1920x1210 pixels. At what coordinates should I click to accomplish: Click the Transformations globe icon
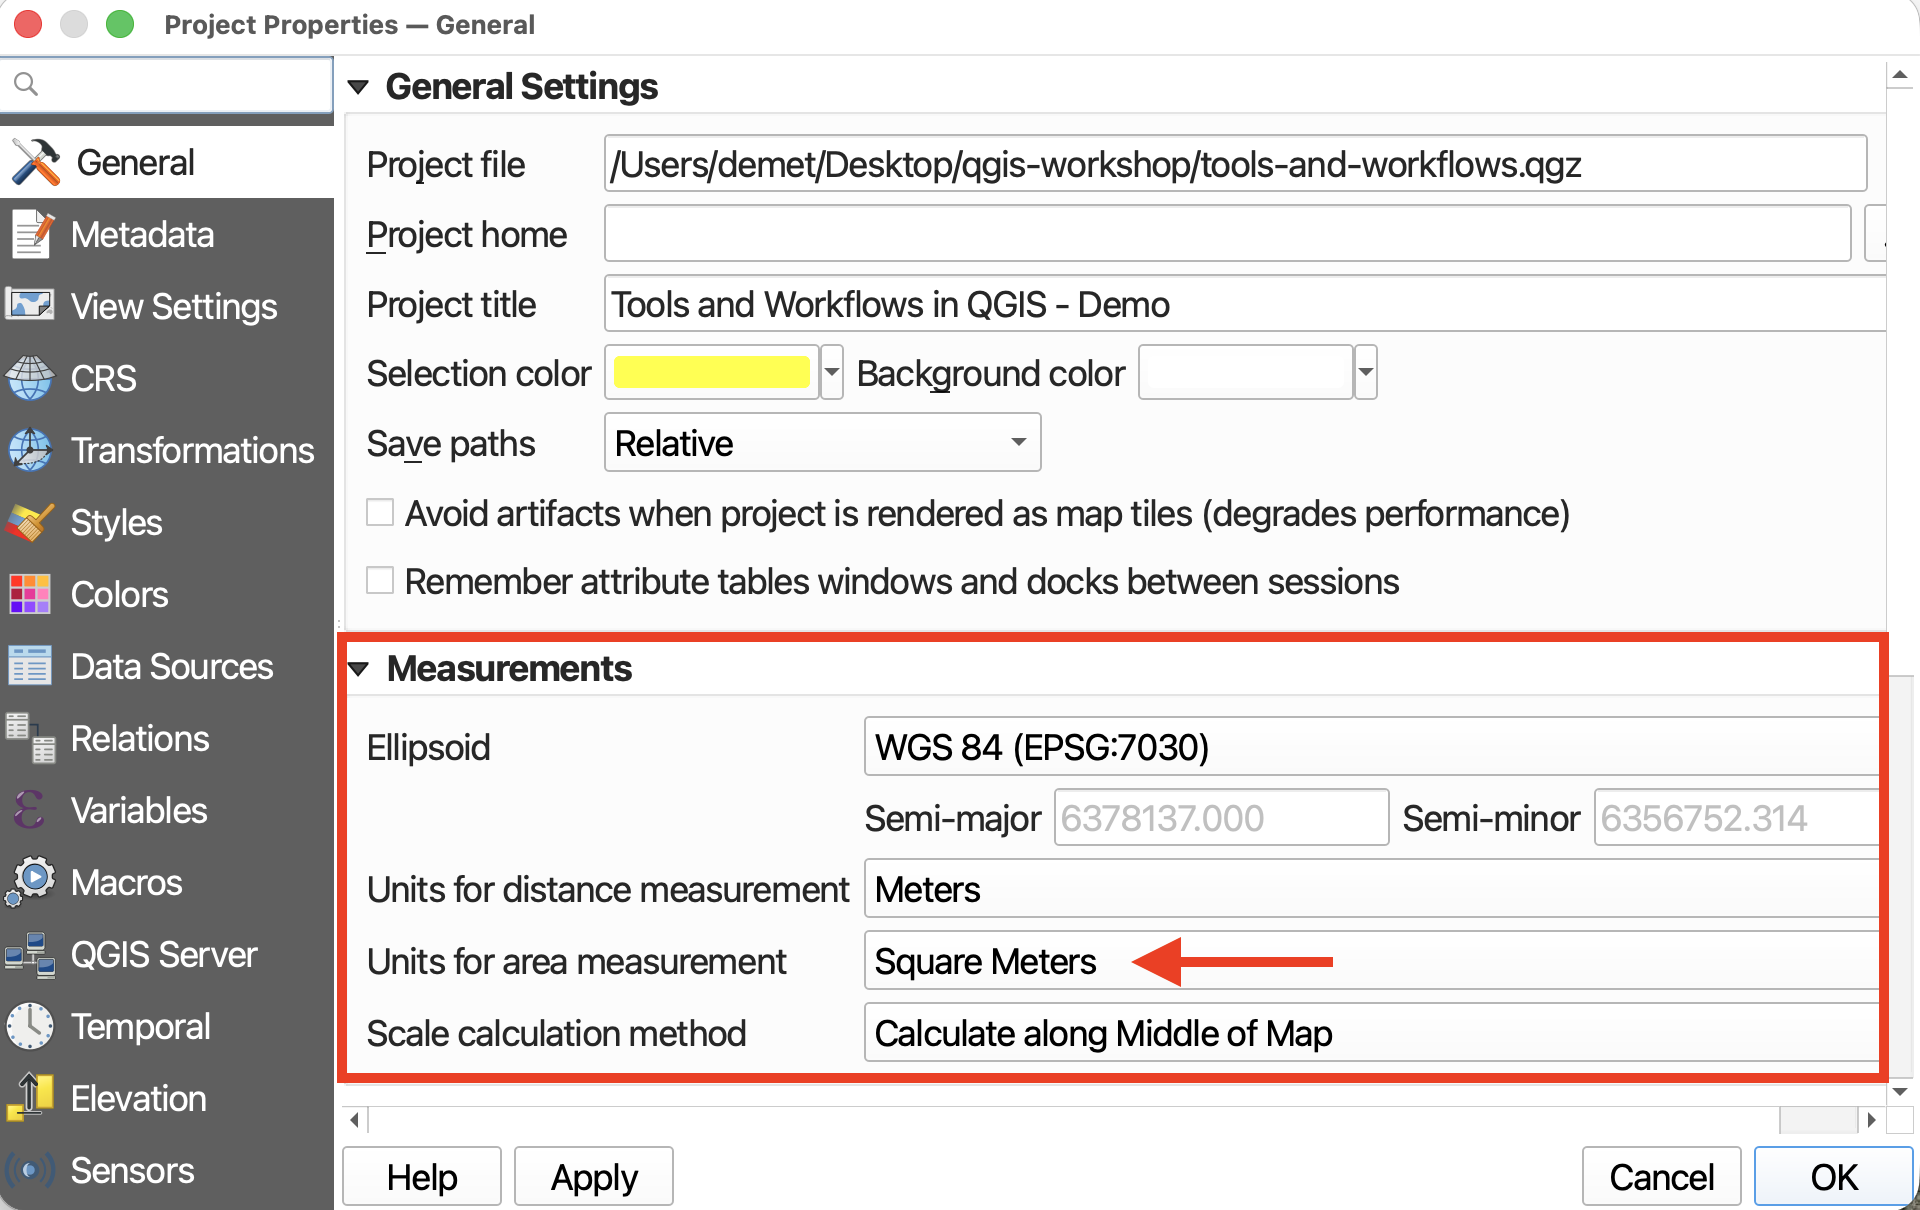[x=30, y=450]
